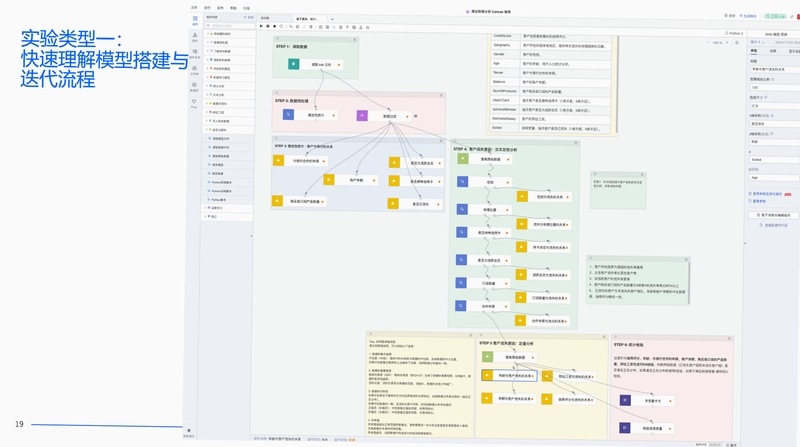Click the green icon of STEP 4 复制原始数据 node
The image size is (800, 447).
click(462, 159)
